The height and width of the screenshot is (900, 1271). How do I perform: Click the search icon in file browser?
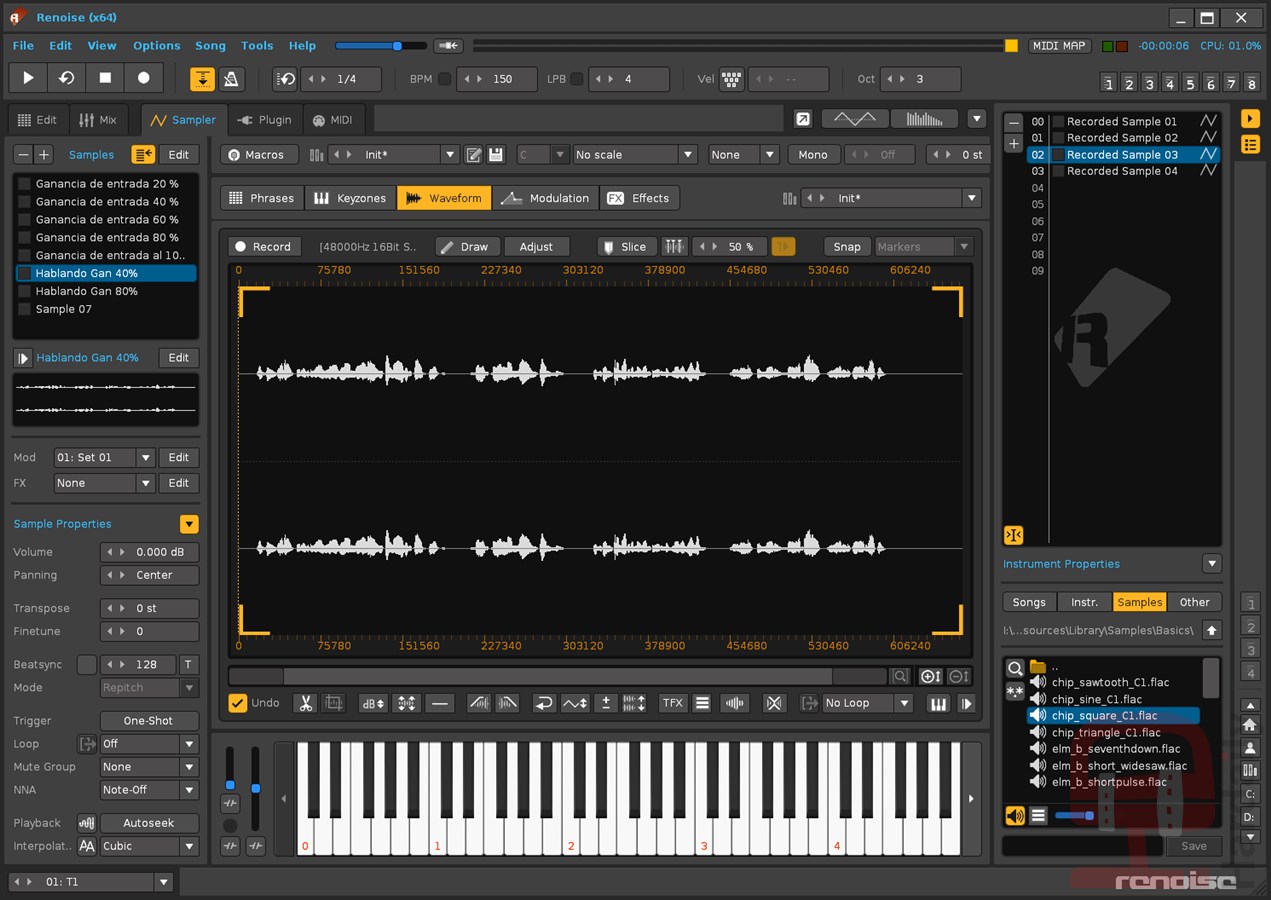click(1015, 668)
